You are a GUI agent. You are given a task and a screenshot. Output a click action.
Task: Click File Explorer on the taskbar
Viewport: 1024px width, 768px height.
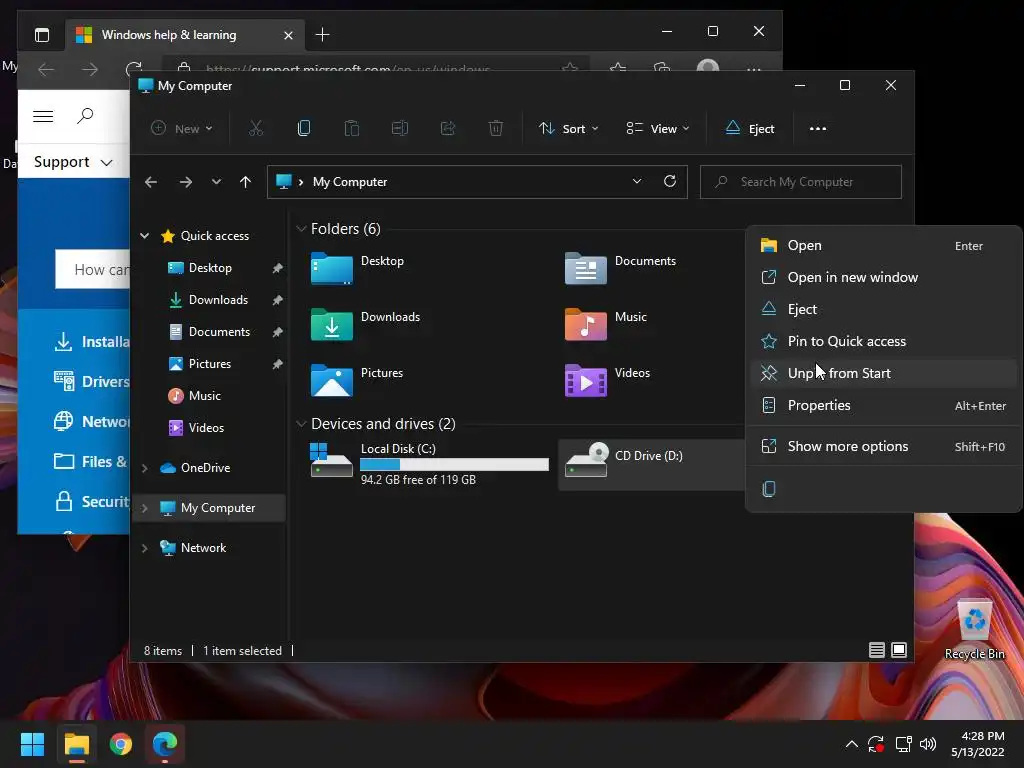pyautogui.click(x=76, y=744)
